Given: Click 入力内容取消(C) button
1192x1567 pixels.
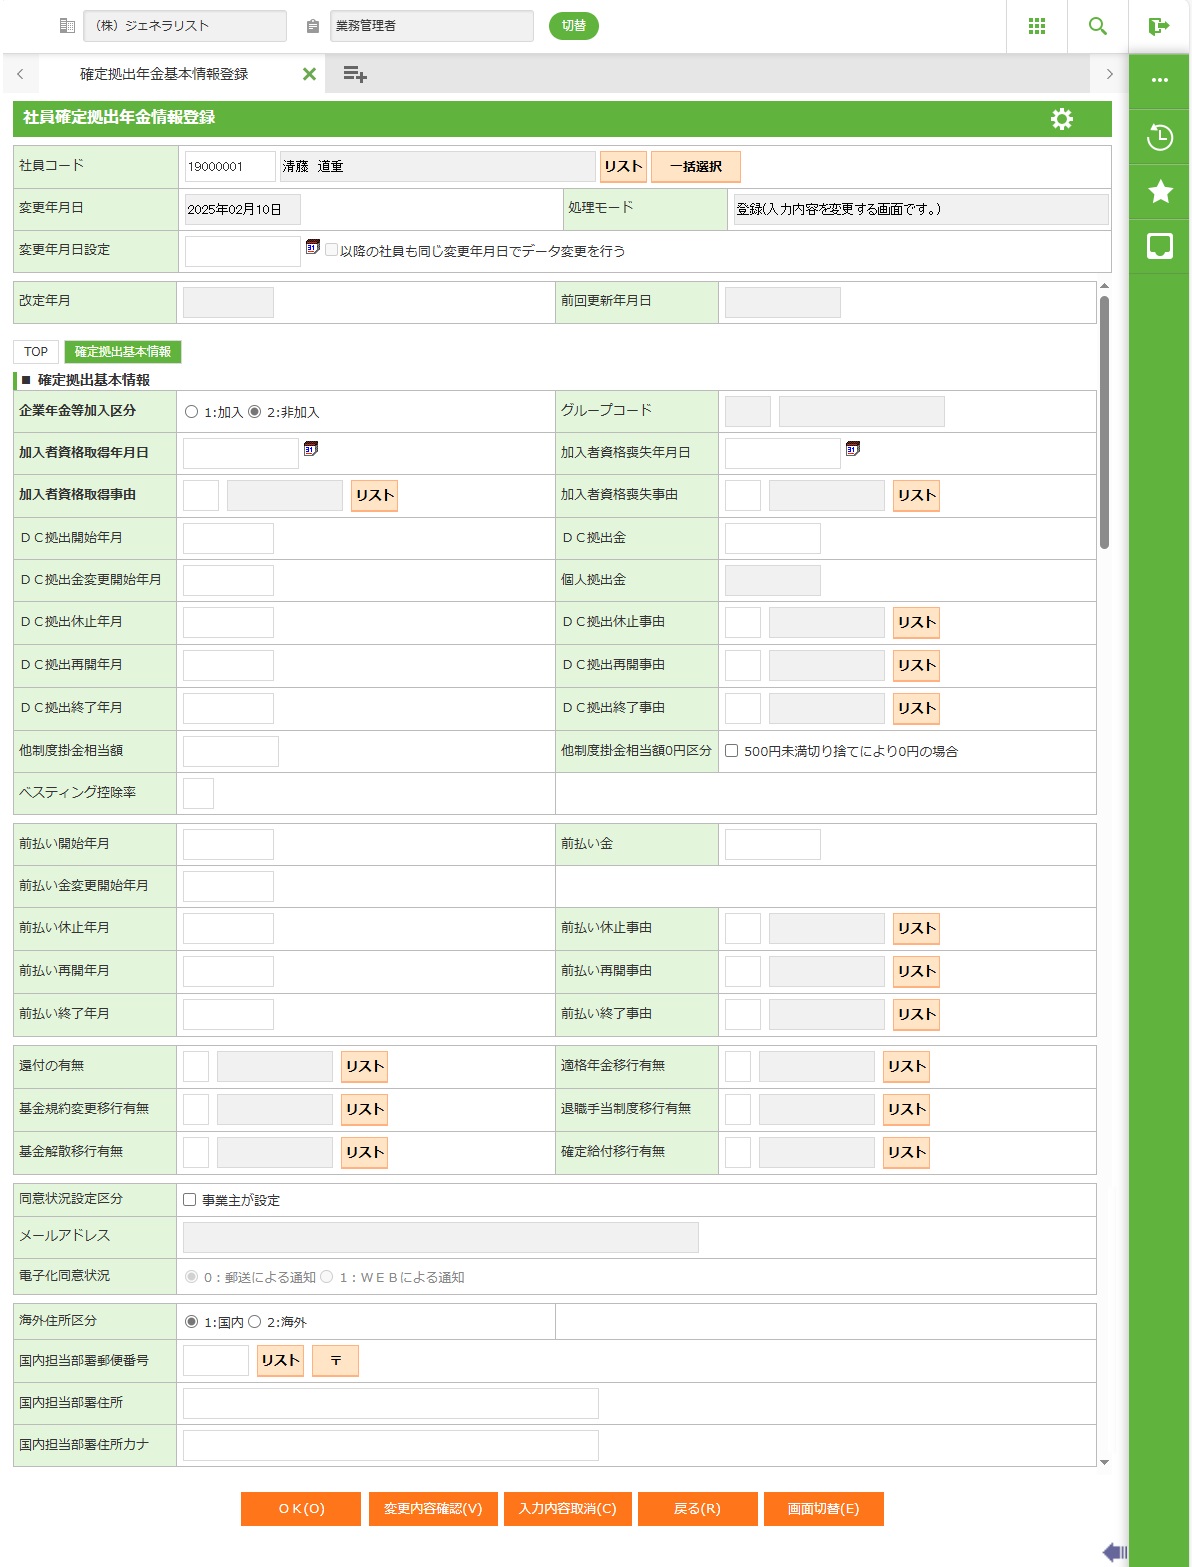Looking at the screenshot, I should [568, 1509].
